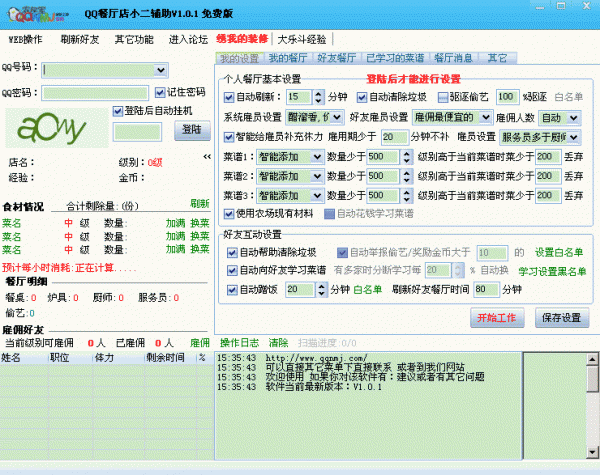Open 菜谱1 智能添加 dropdown
Image resolution: width=600 pixels, height=475 pixels.
coord(317,157)
